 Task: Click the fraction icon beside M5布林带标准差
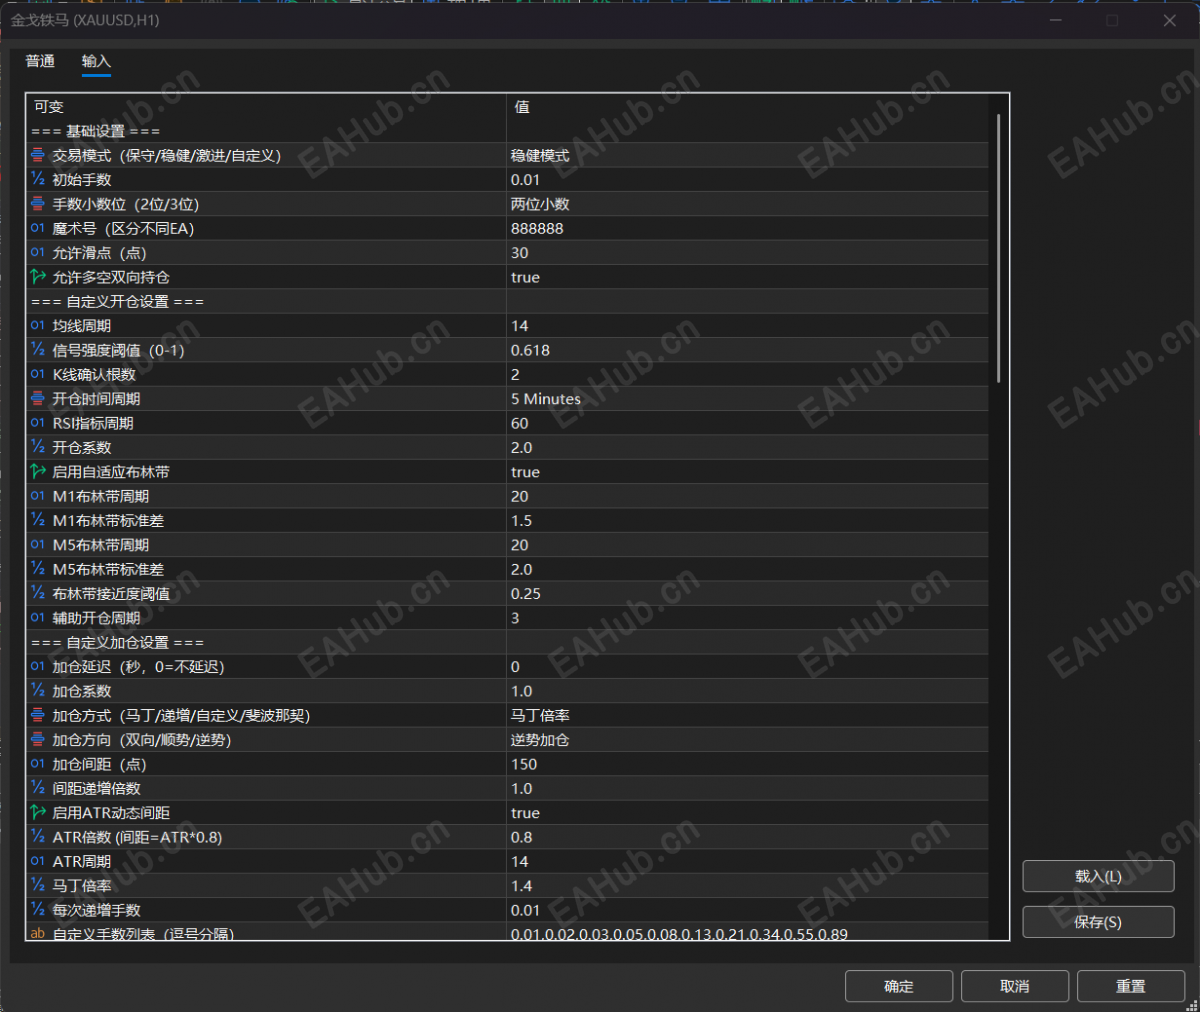pos(38,569)
